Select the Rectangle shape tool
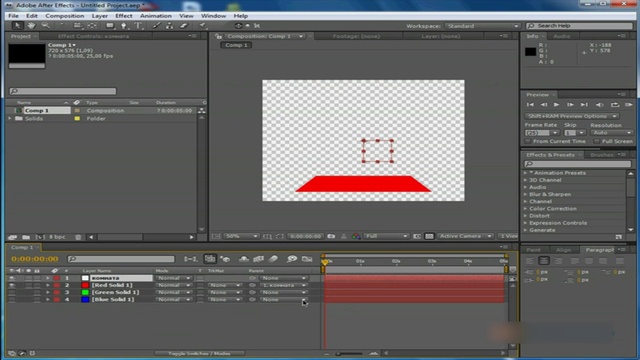 pyautogui.click(x=109, y=26)
